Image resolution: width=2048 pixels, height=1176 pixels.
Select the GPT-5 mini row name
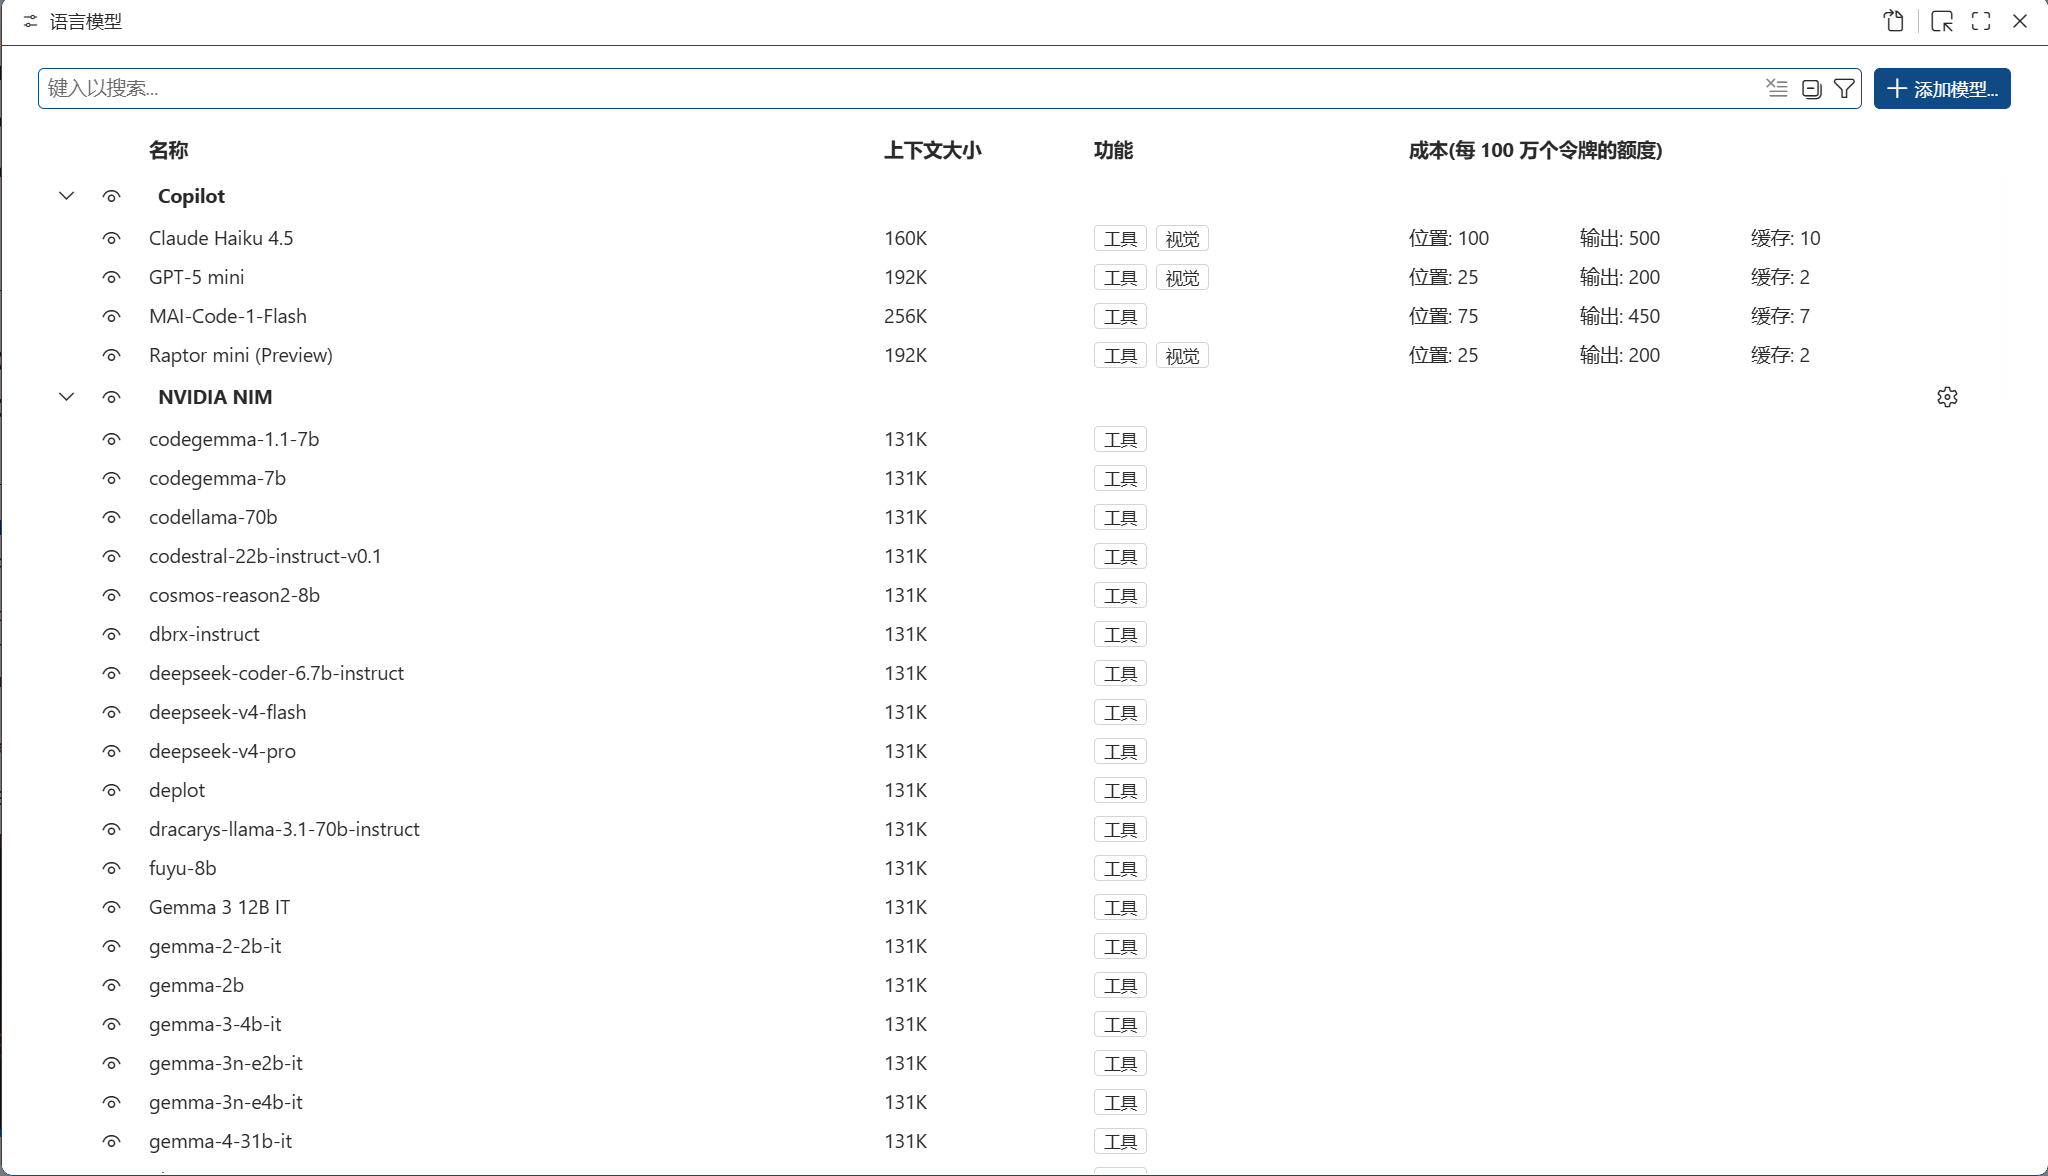[196, 277]
